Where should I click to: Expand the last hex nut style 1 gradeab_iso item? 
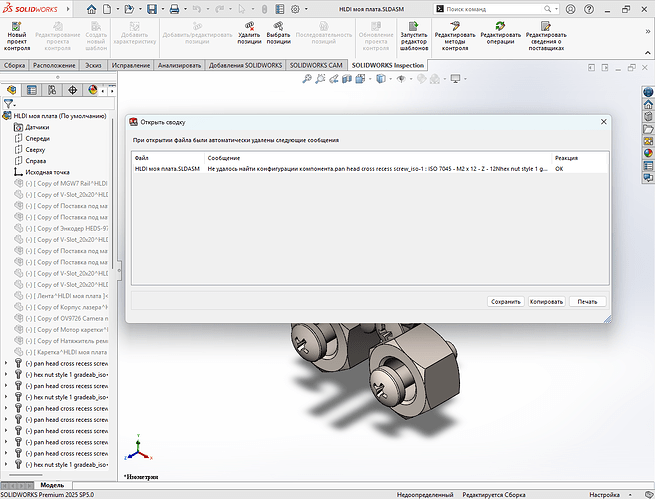tap(6, 464)
